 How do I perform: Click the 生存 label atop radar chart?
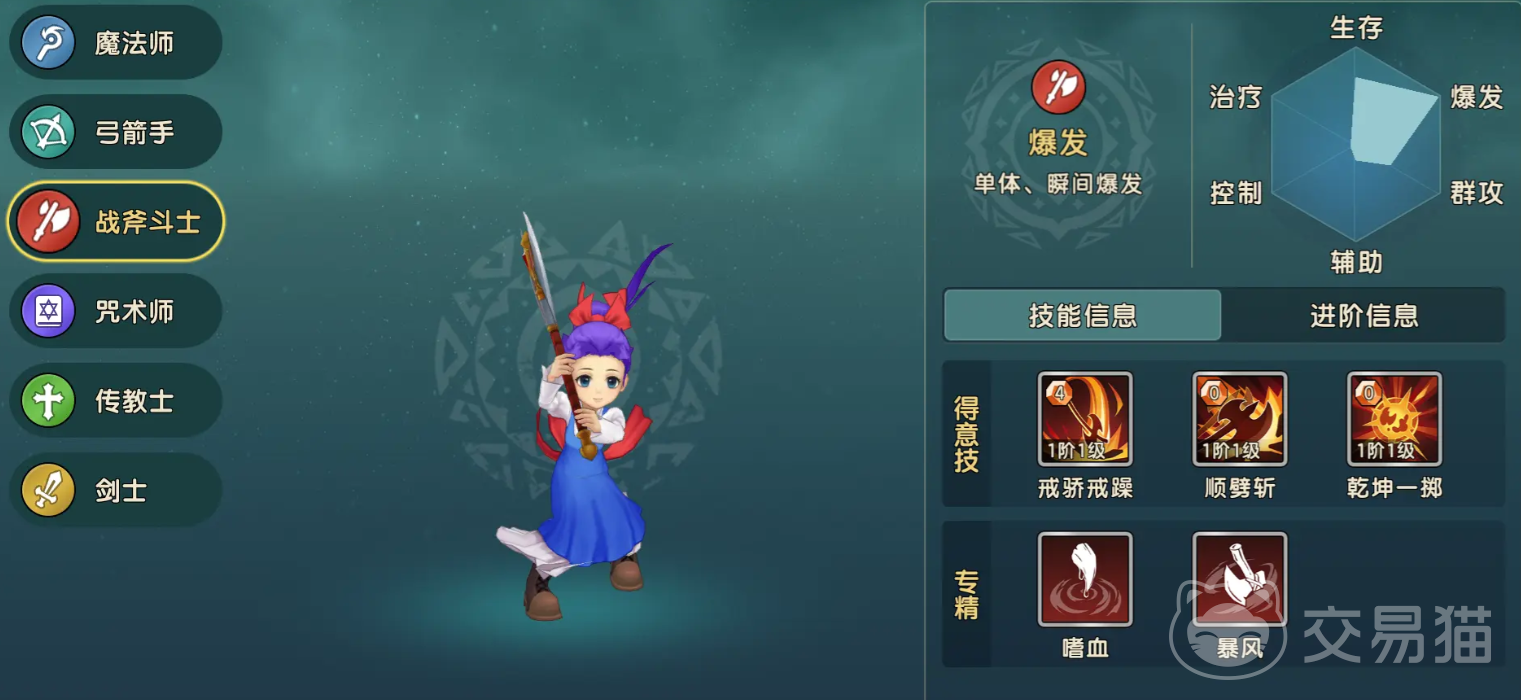(1357, 28)
